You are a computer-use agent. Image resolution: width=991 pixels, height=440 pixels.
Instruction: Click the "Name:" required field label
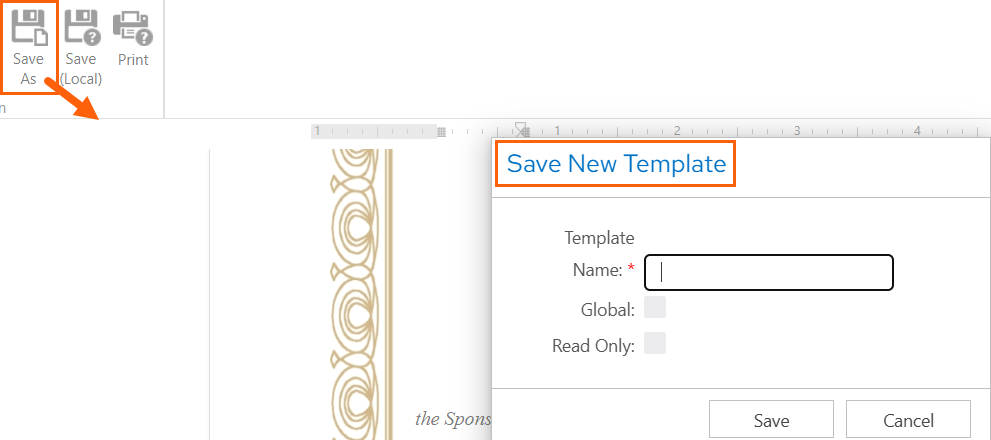603,270
